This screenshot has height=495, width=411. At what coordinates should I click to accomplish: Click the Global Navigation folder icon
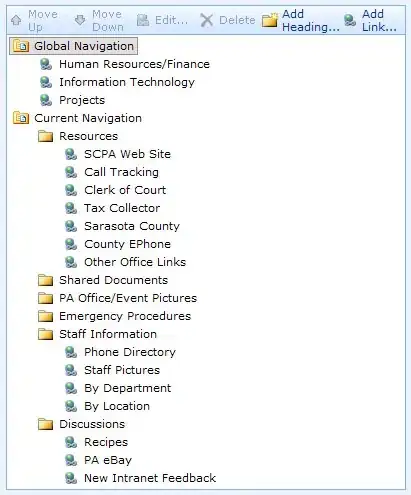[x=21, y=46]
